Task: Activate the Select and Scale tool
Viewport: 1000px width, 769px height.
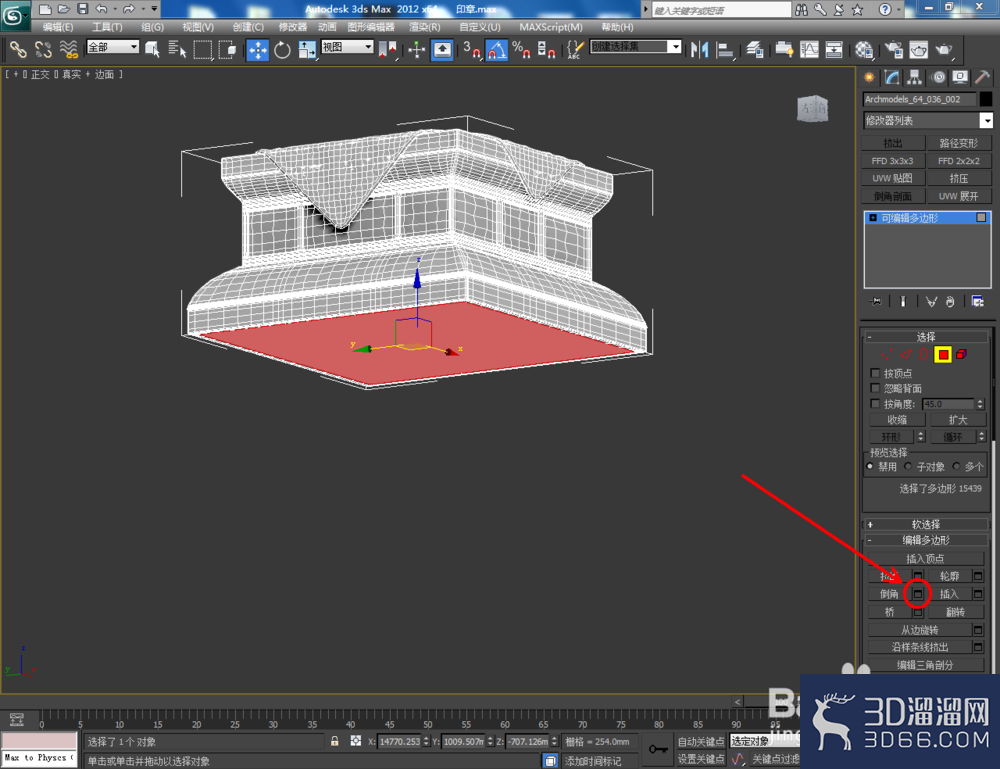Action: point(307,50)
